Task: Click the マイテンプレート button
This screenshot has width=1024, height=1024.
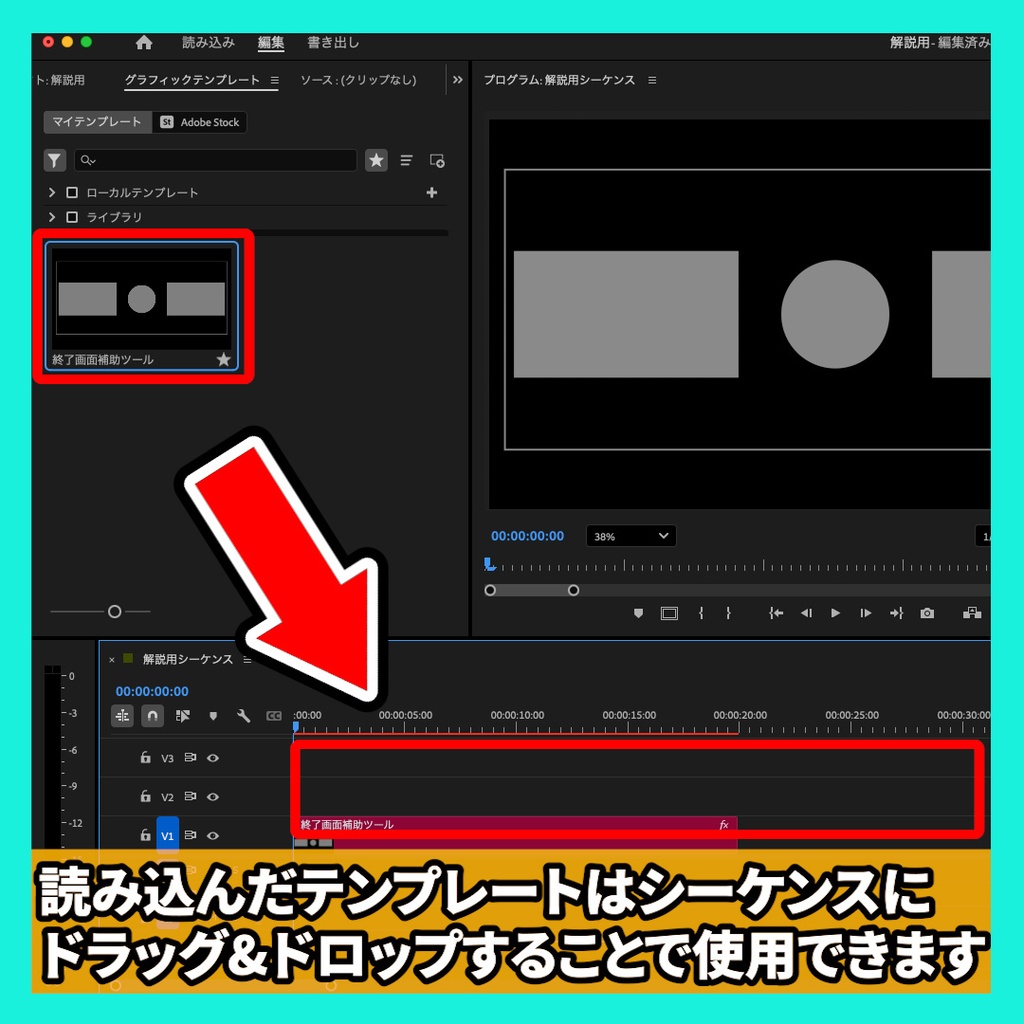Action: pyautogui.click(x=96, y=122)
